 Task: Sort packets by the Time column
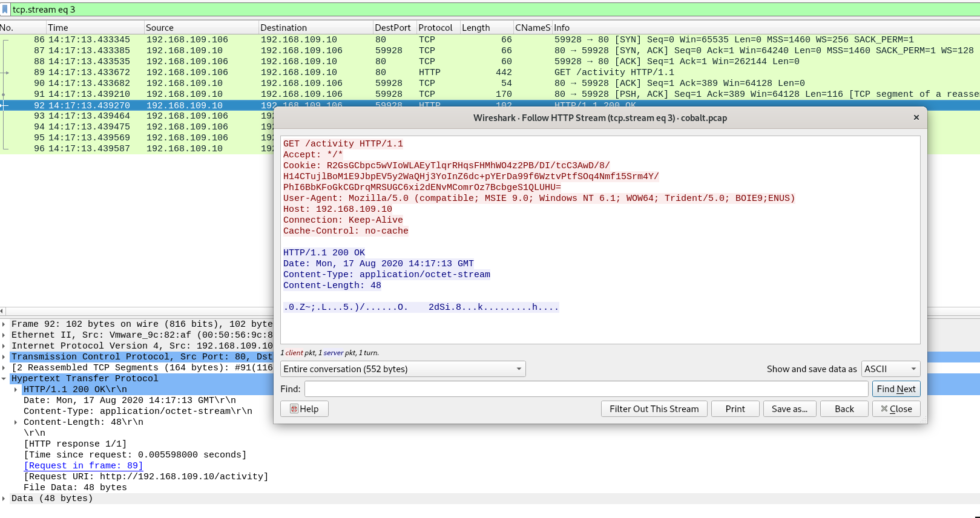(94, 27)
